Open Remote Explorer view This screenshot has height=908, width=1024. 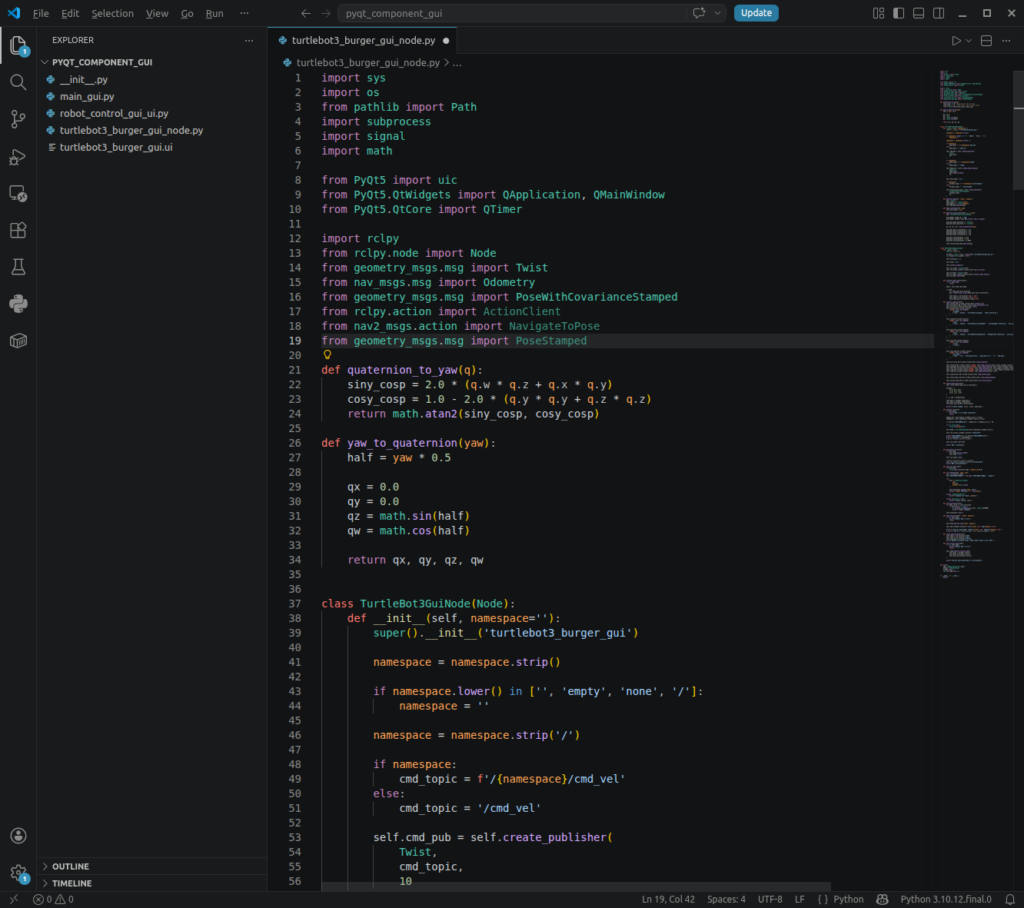click(18, 193)
